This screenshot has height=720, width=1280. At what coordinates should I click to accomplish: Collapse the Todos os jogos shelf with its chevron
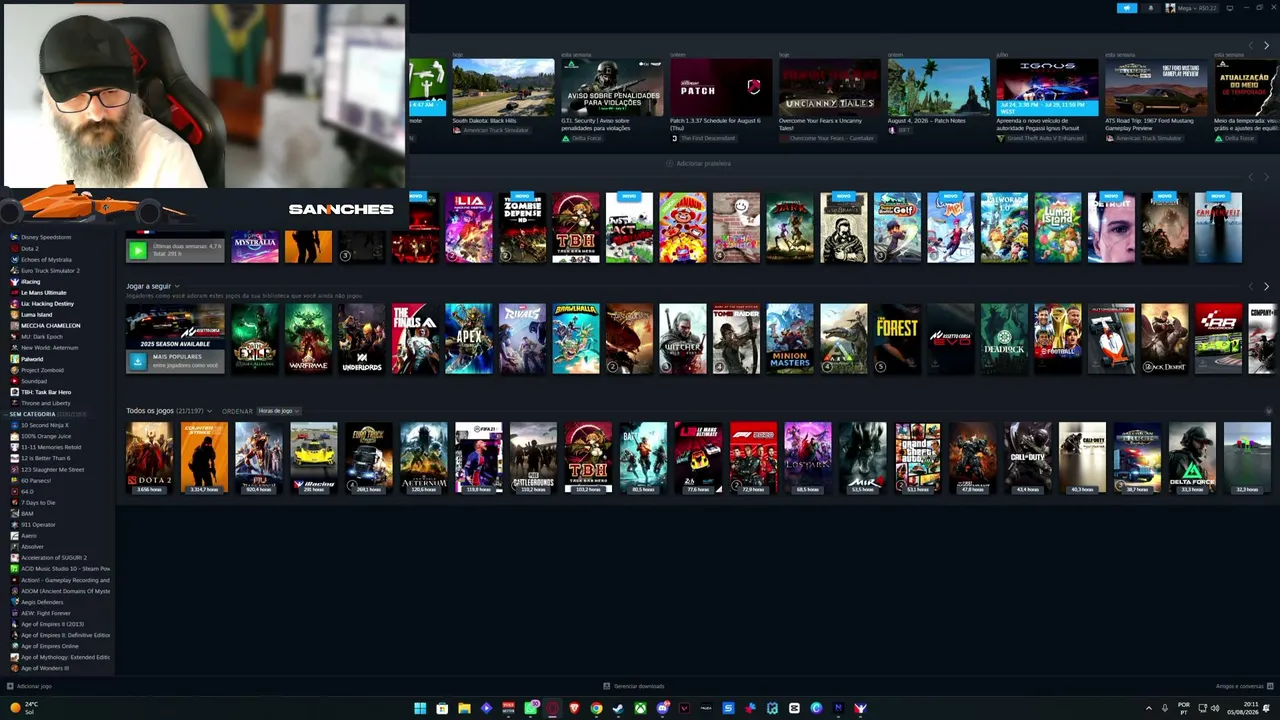point(1268,411)
